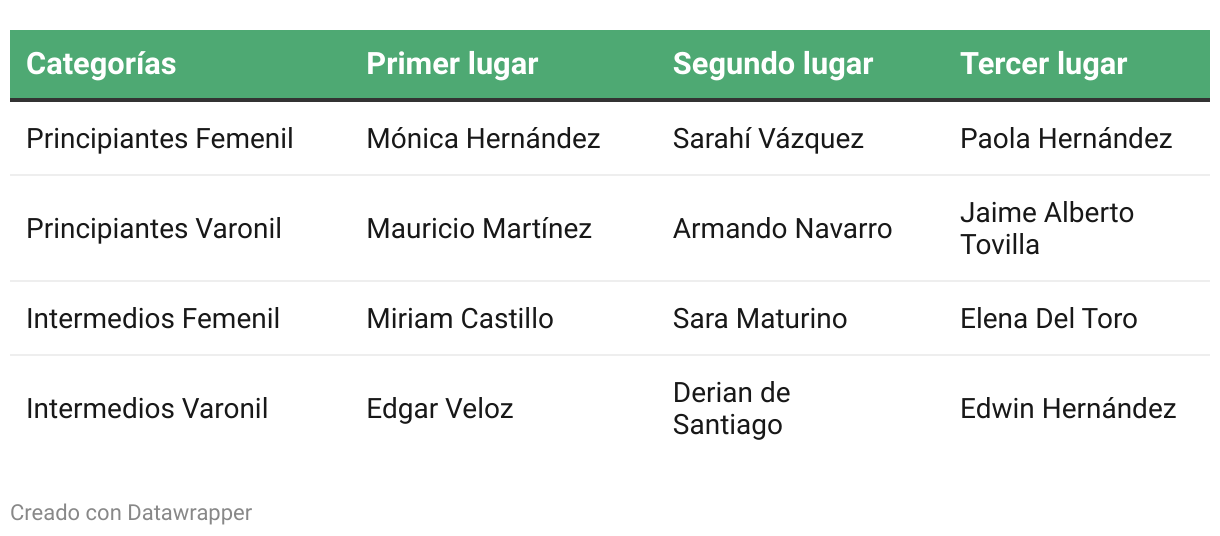Click the Principiantes Varonil row label
The image size is (1220, 536).
154,228
